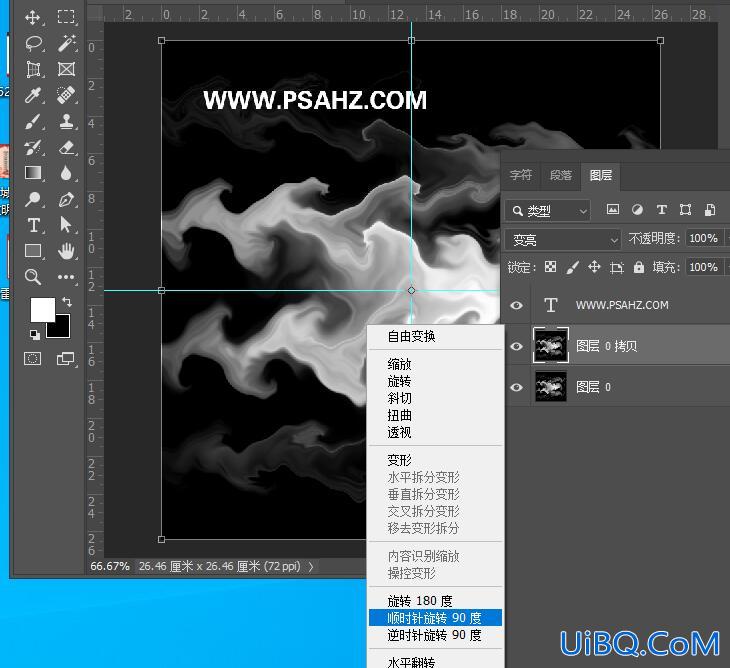Select the Move tool

[33, 18]
